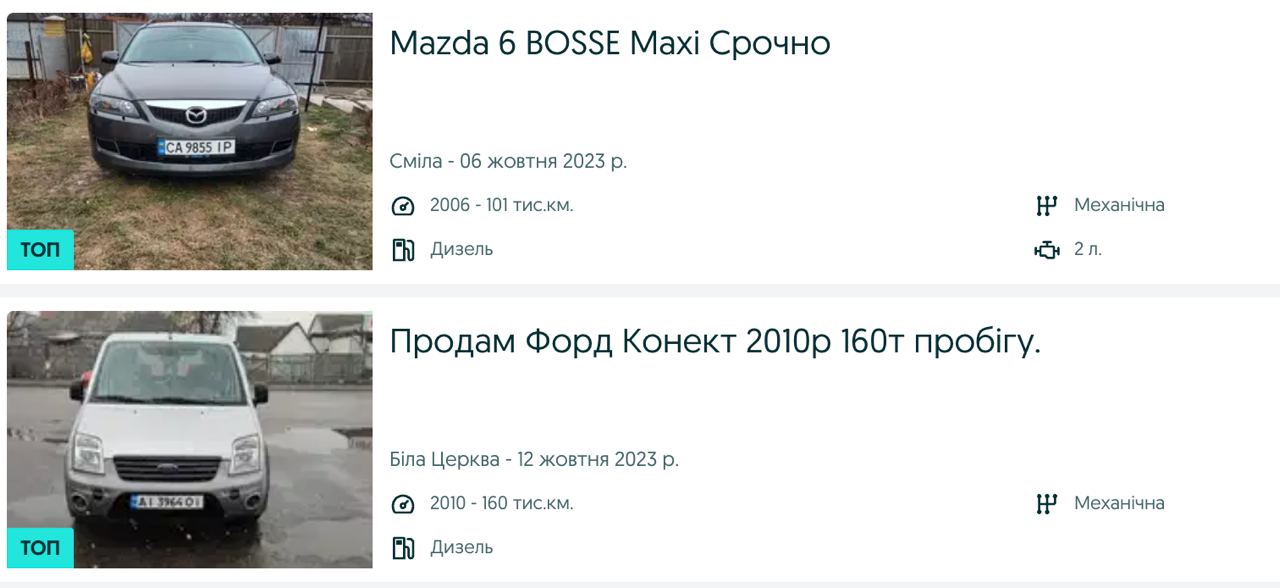
Task: Click the Сміла - 06 жовтня 2023 text
Action: point(508,161)
